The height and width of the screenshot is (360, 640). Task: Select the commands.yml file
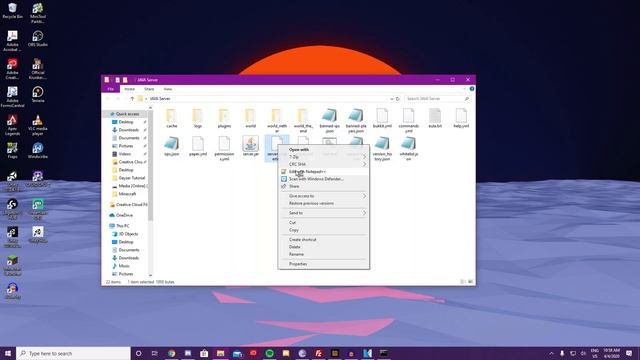[409, 120]
